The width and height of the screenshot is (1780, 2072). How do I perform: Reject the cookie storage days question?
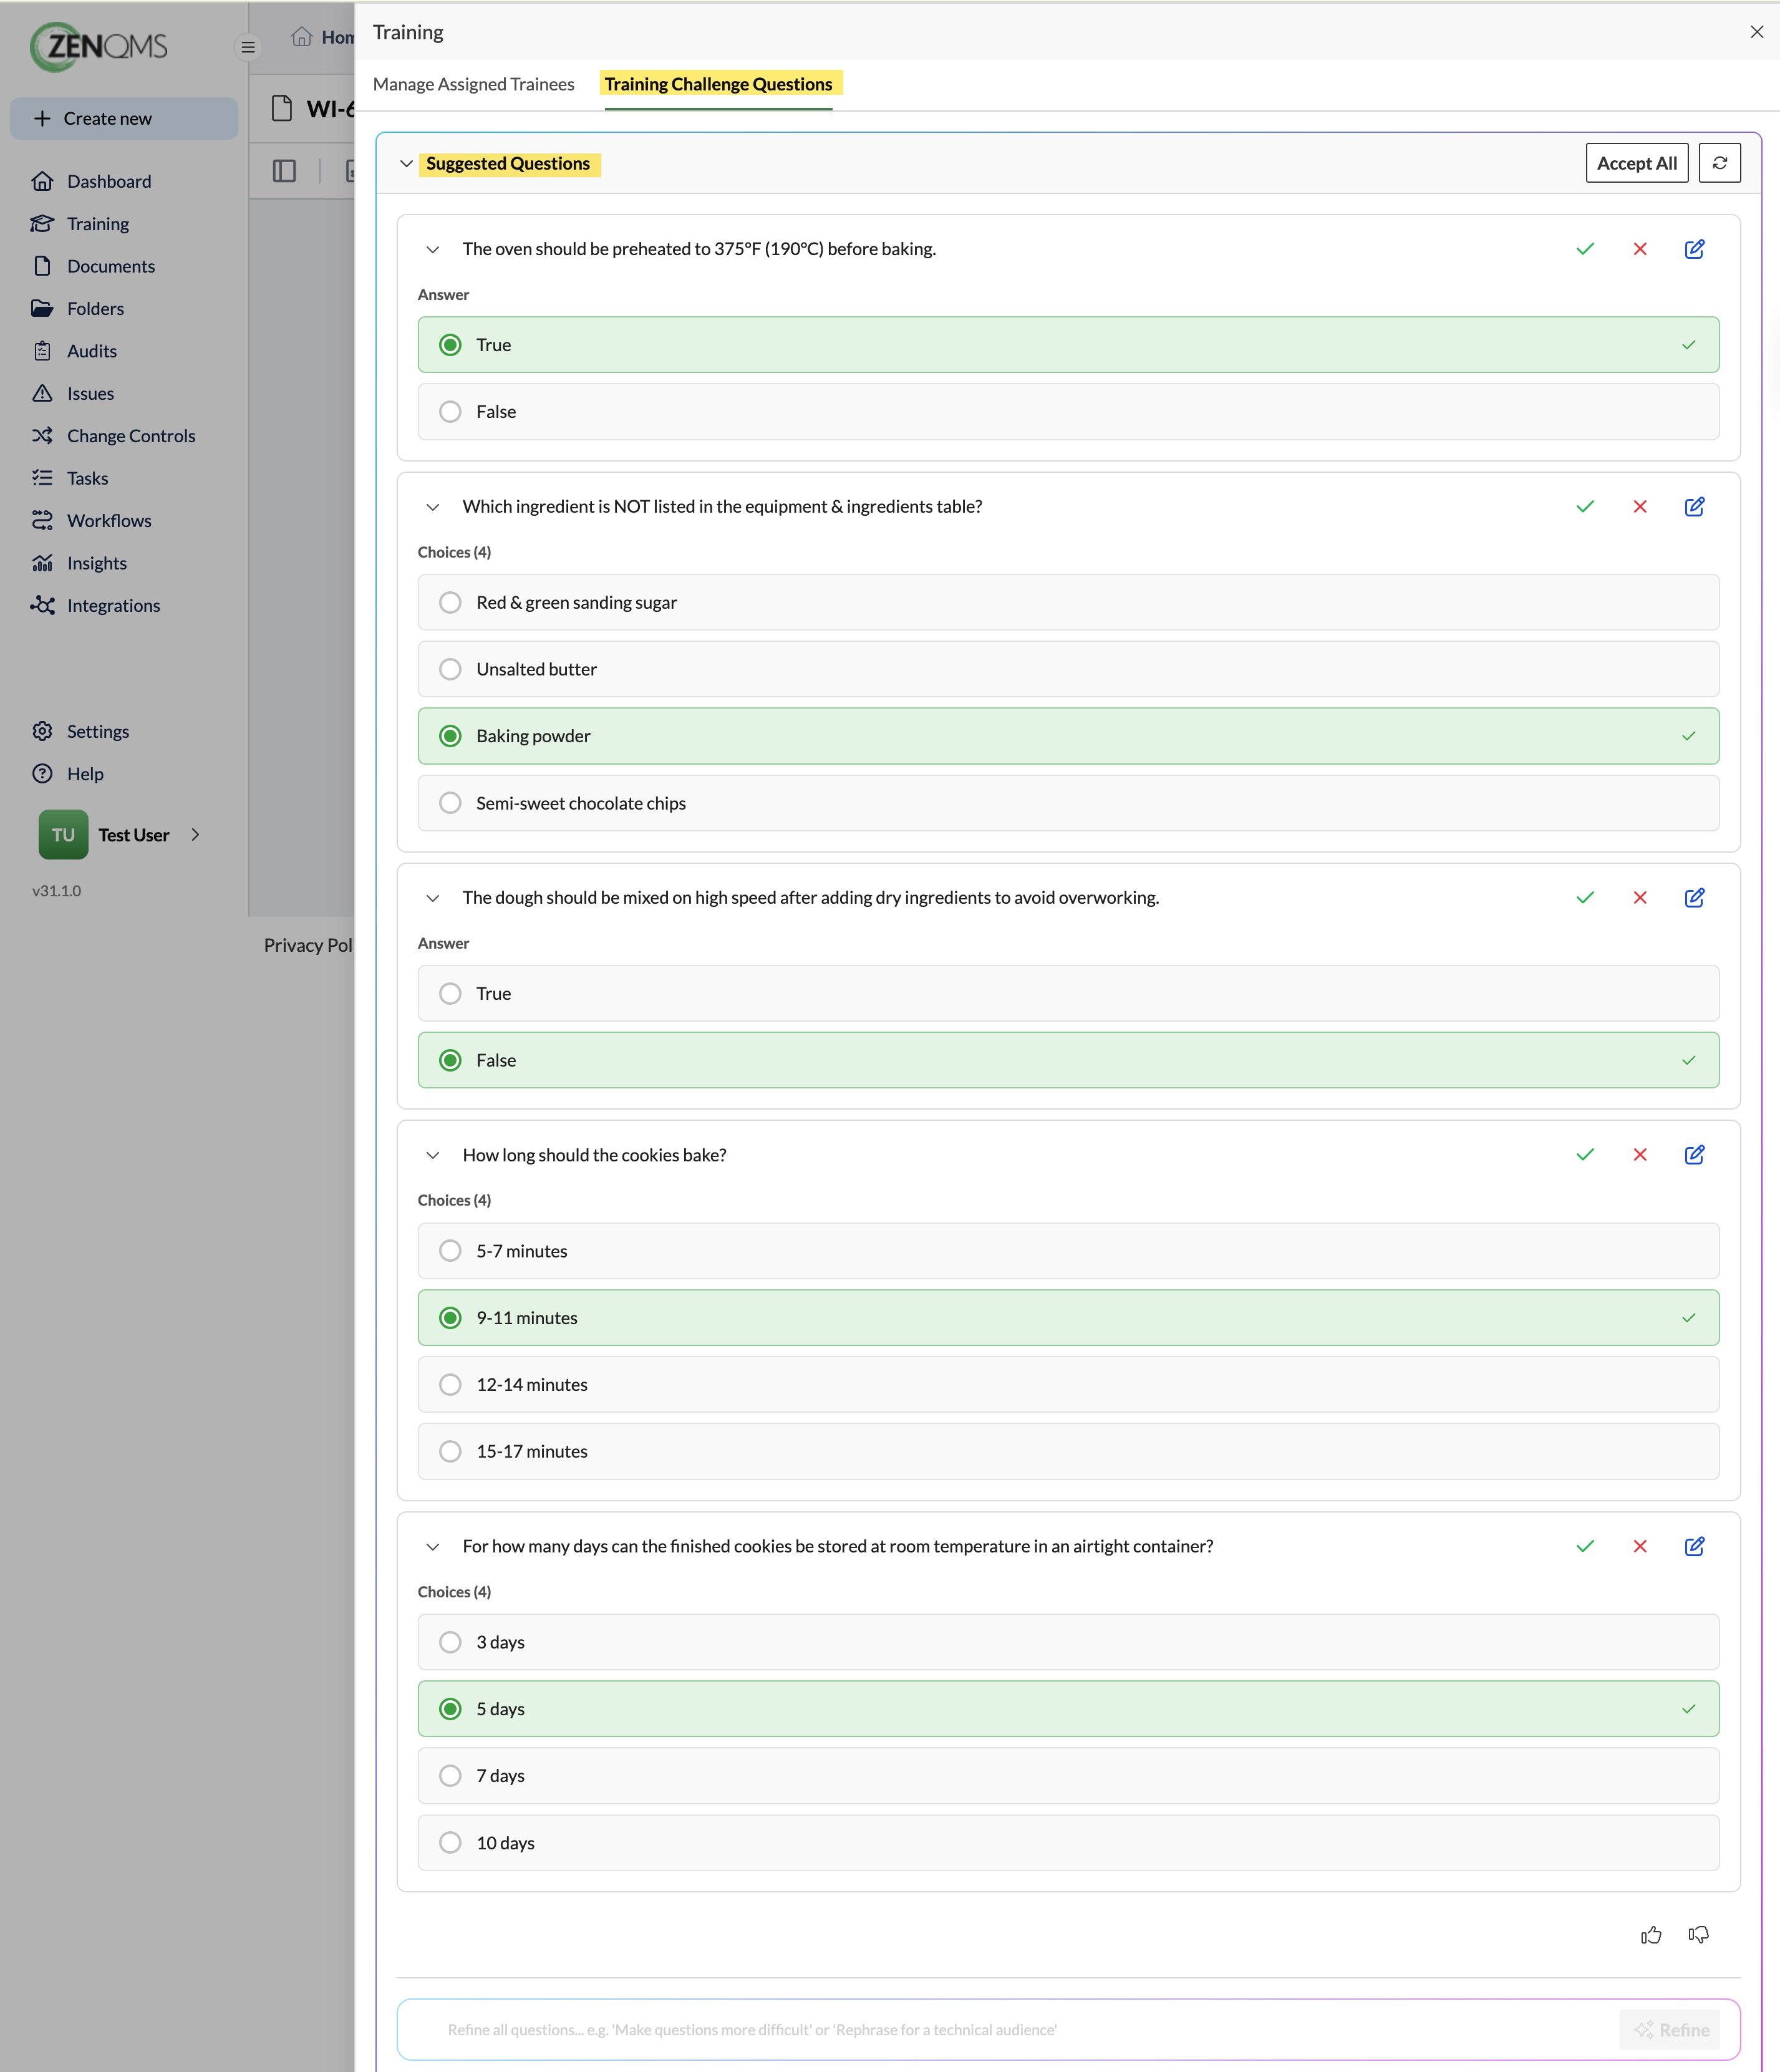click(1640, 1546)
